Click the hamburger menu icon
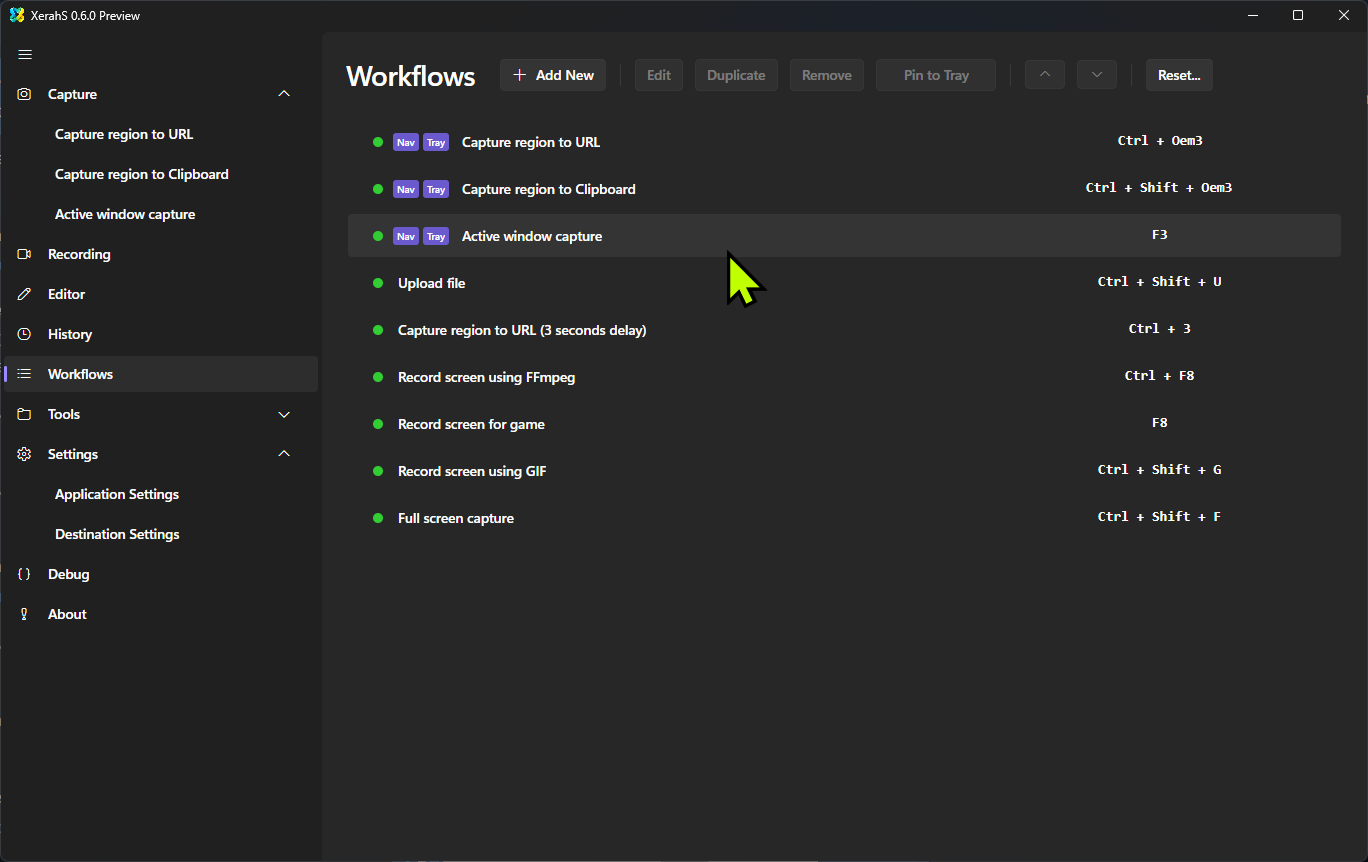Image resolution: width=1368 pixels, height=862 pixels. coord(26,54)
